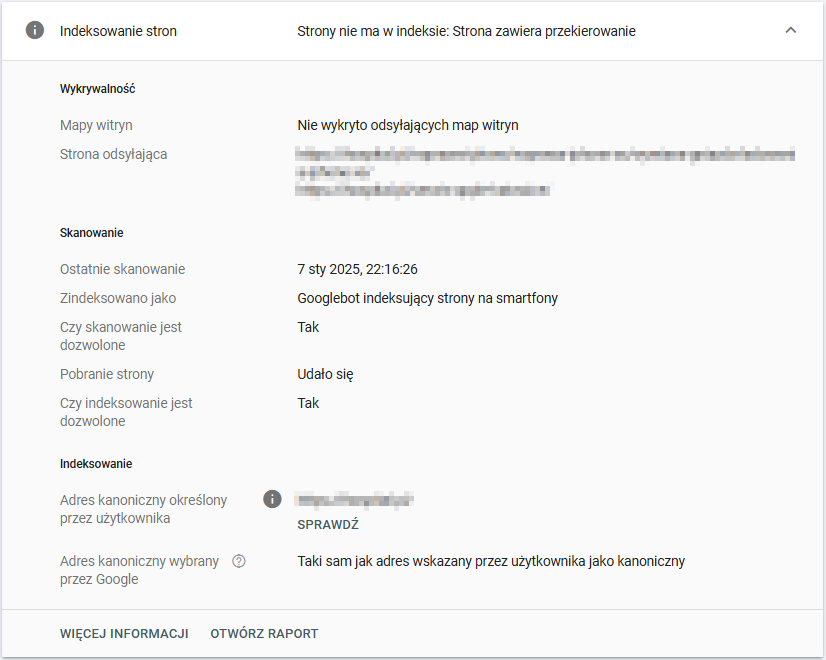Click the Udało się fetch status

(325, 374)
